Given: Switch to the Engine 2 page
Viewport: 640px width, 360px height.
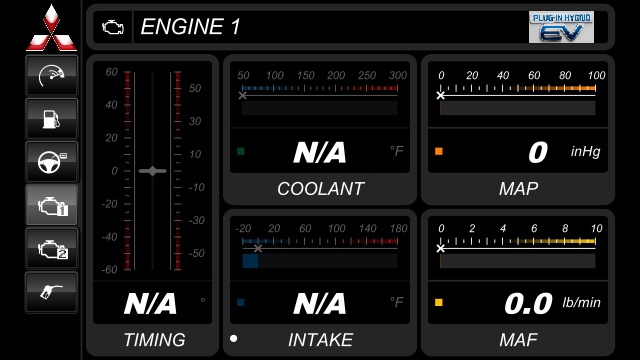Looking at the screenshot, I should (x=51, y=248).
